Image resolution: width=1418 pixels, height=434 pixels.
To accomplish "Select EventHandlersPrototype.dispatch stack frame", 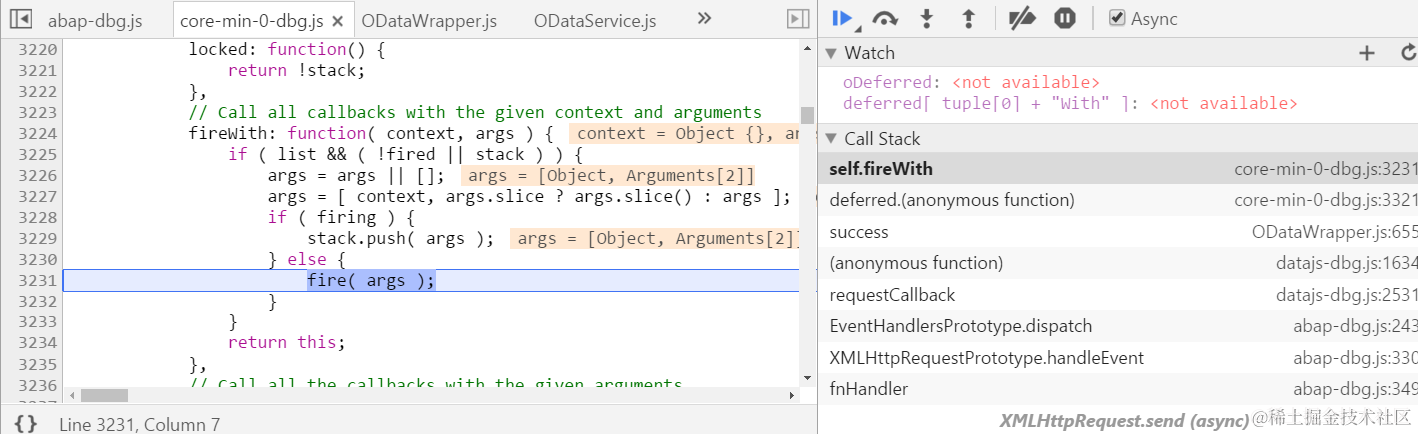I will tap(1118, 326).
